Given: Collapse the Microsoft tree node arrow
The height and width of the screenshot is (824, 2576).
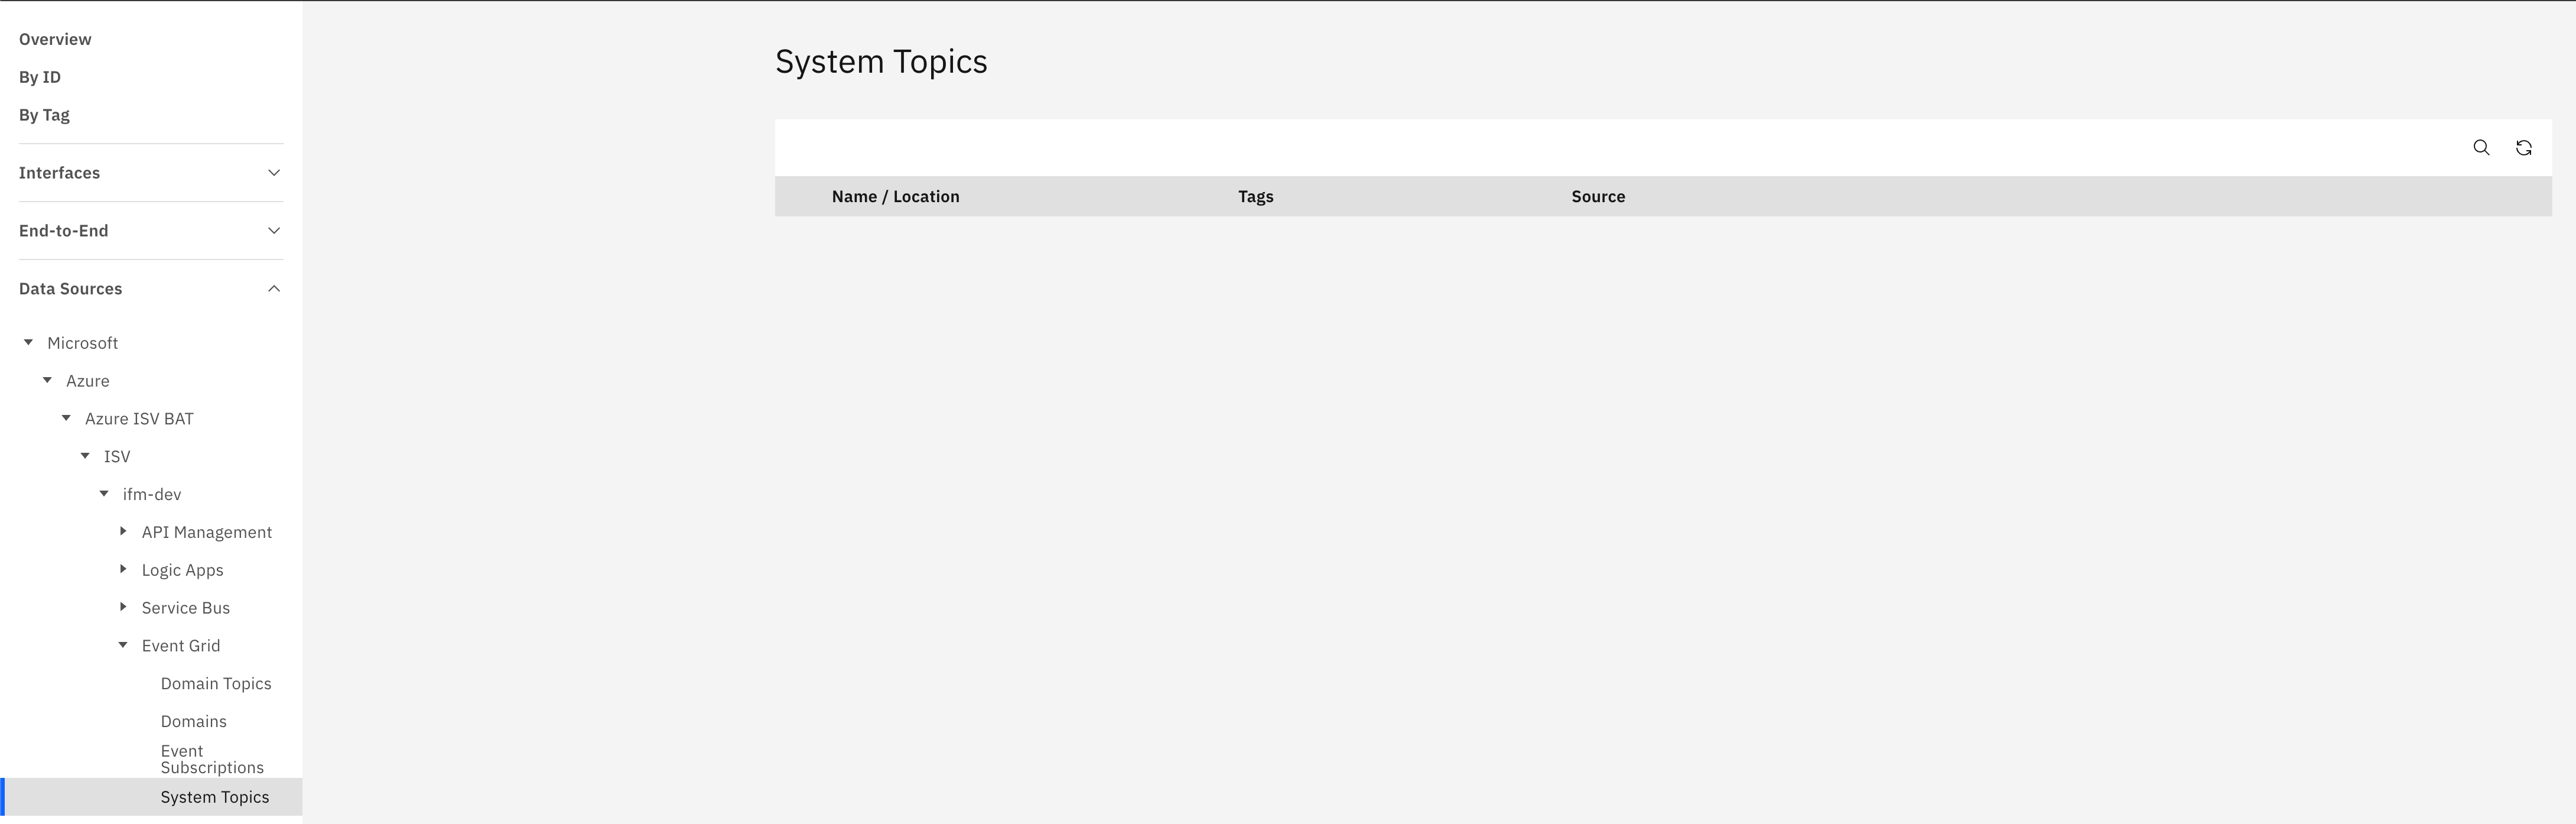Looking at the screenshot, I should coord(29,343).
